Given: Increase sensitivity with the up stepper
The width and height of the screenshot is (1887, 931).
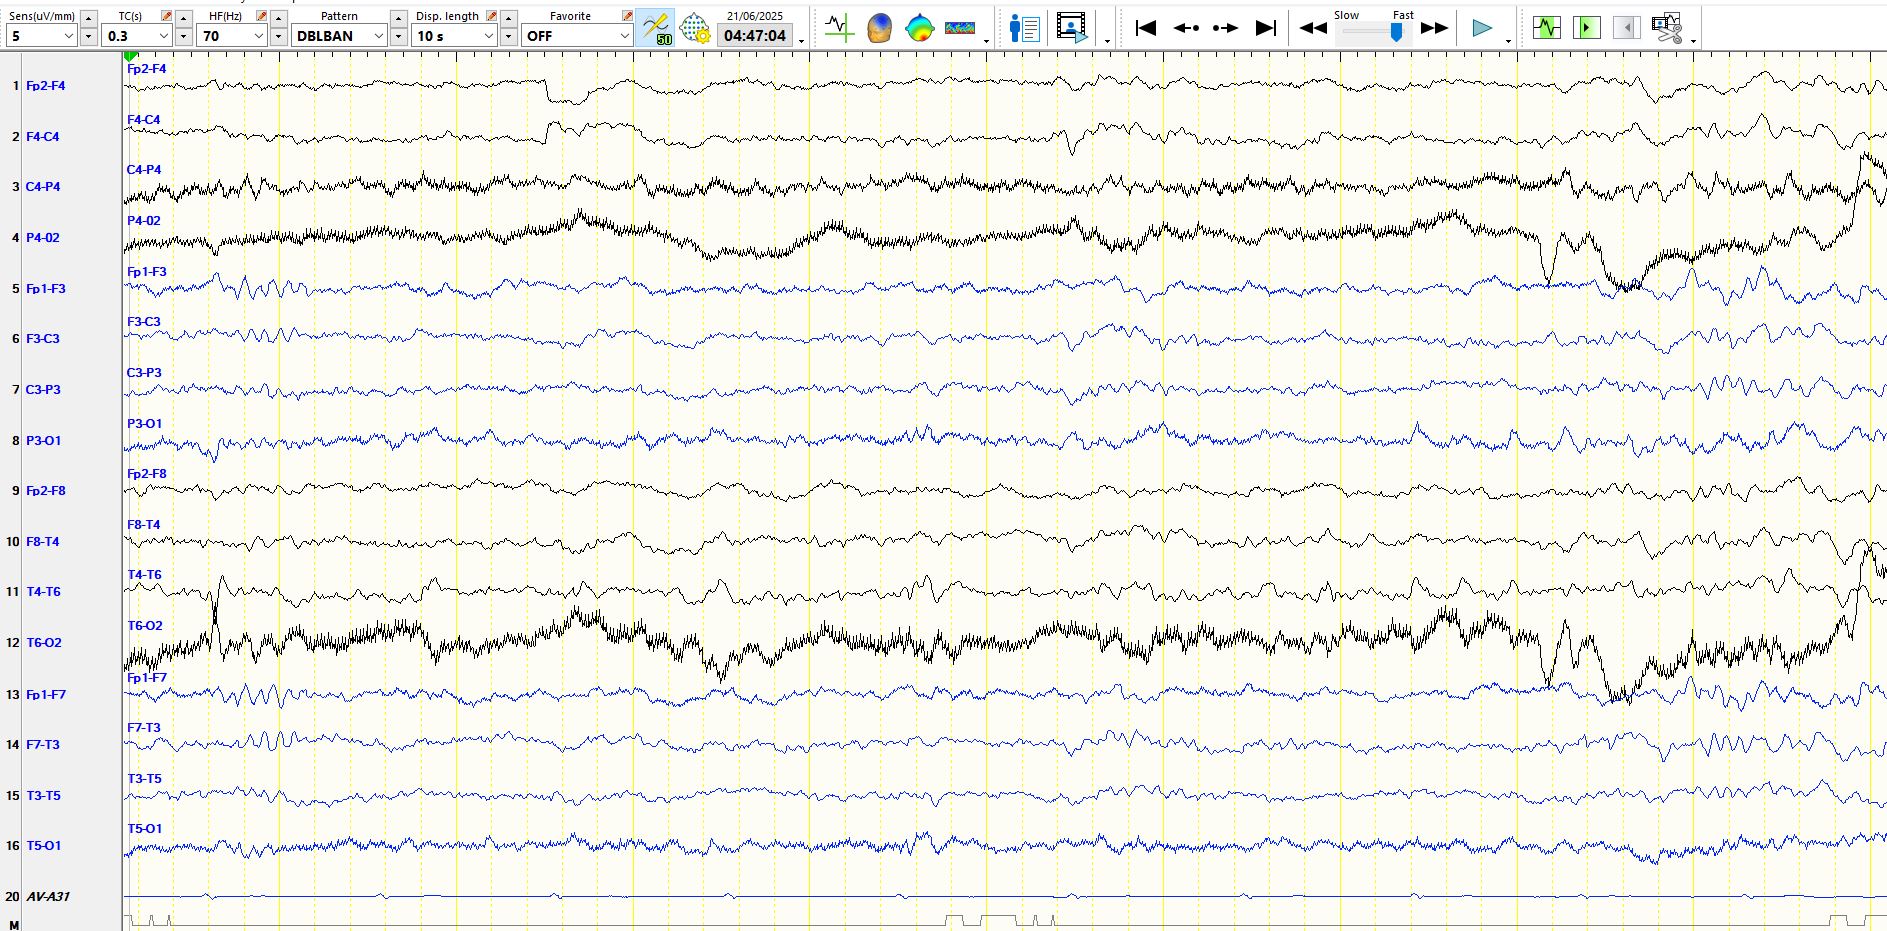Looking at the screenshot, I should coord(89,18).
